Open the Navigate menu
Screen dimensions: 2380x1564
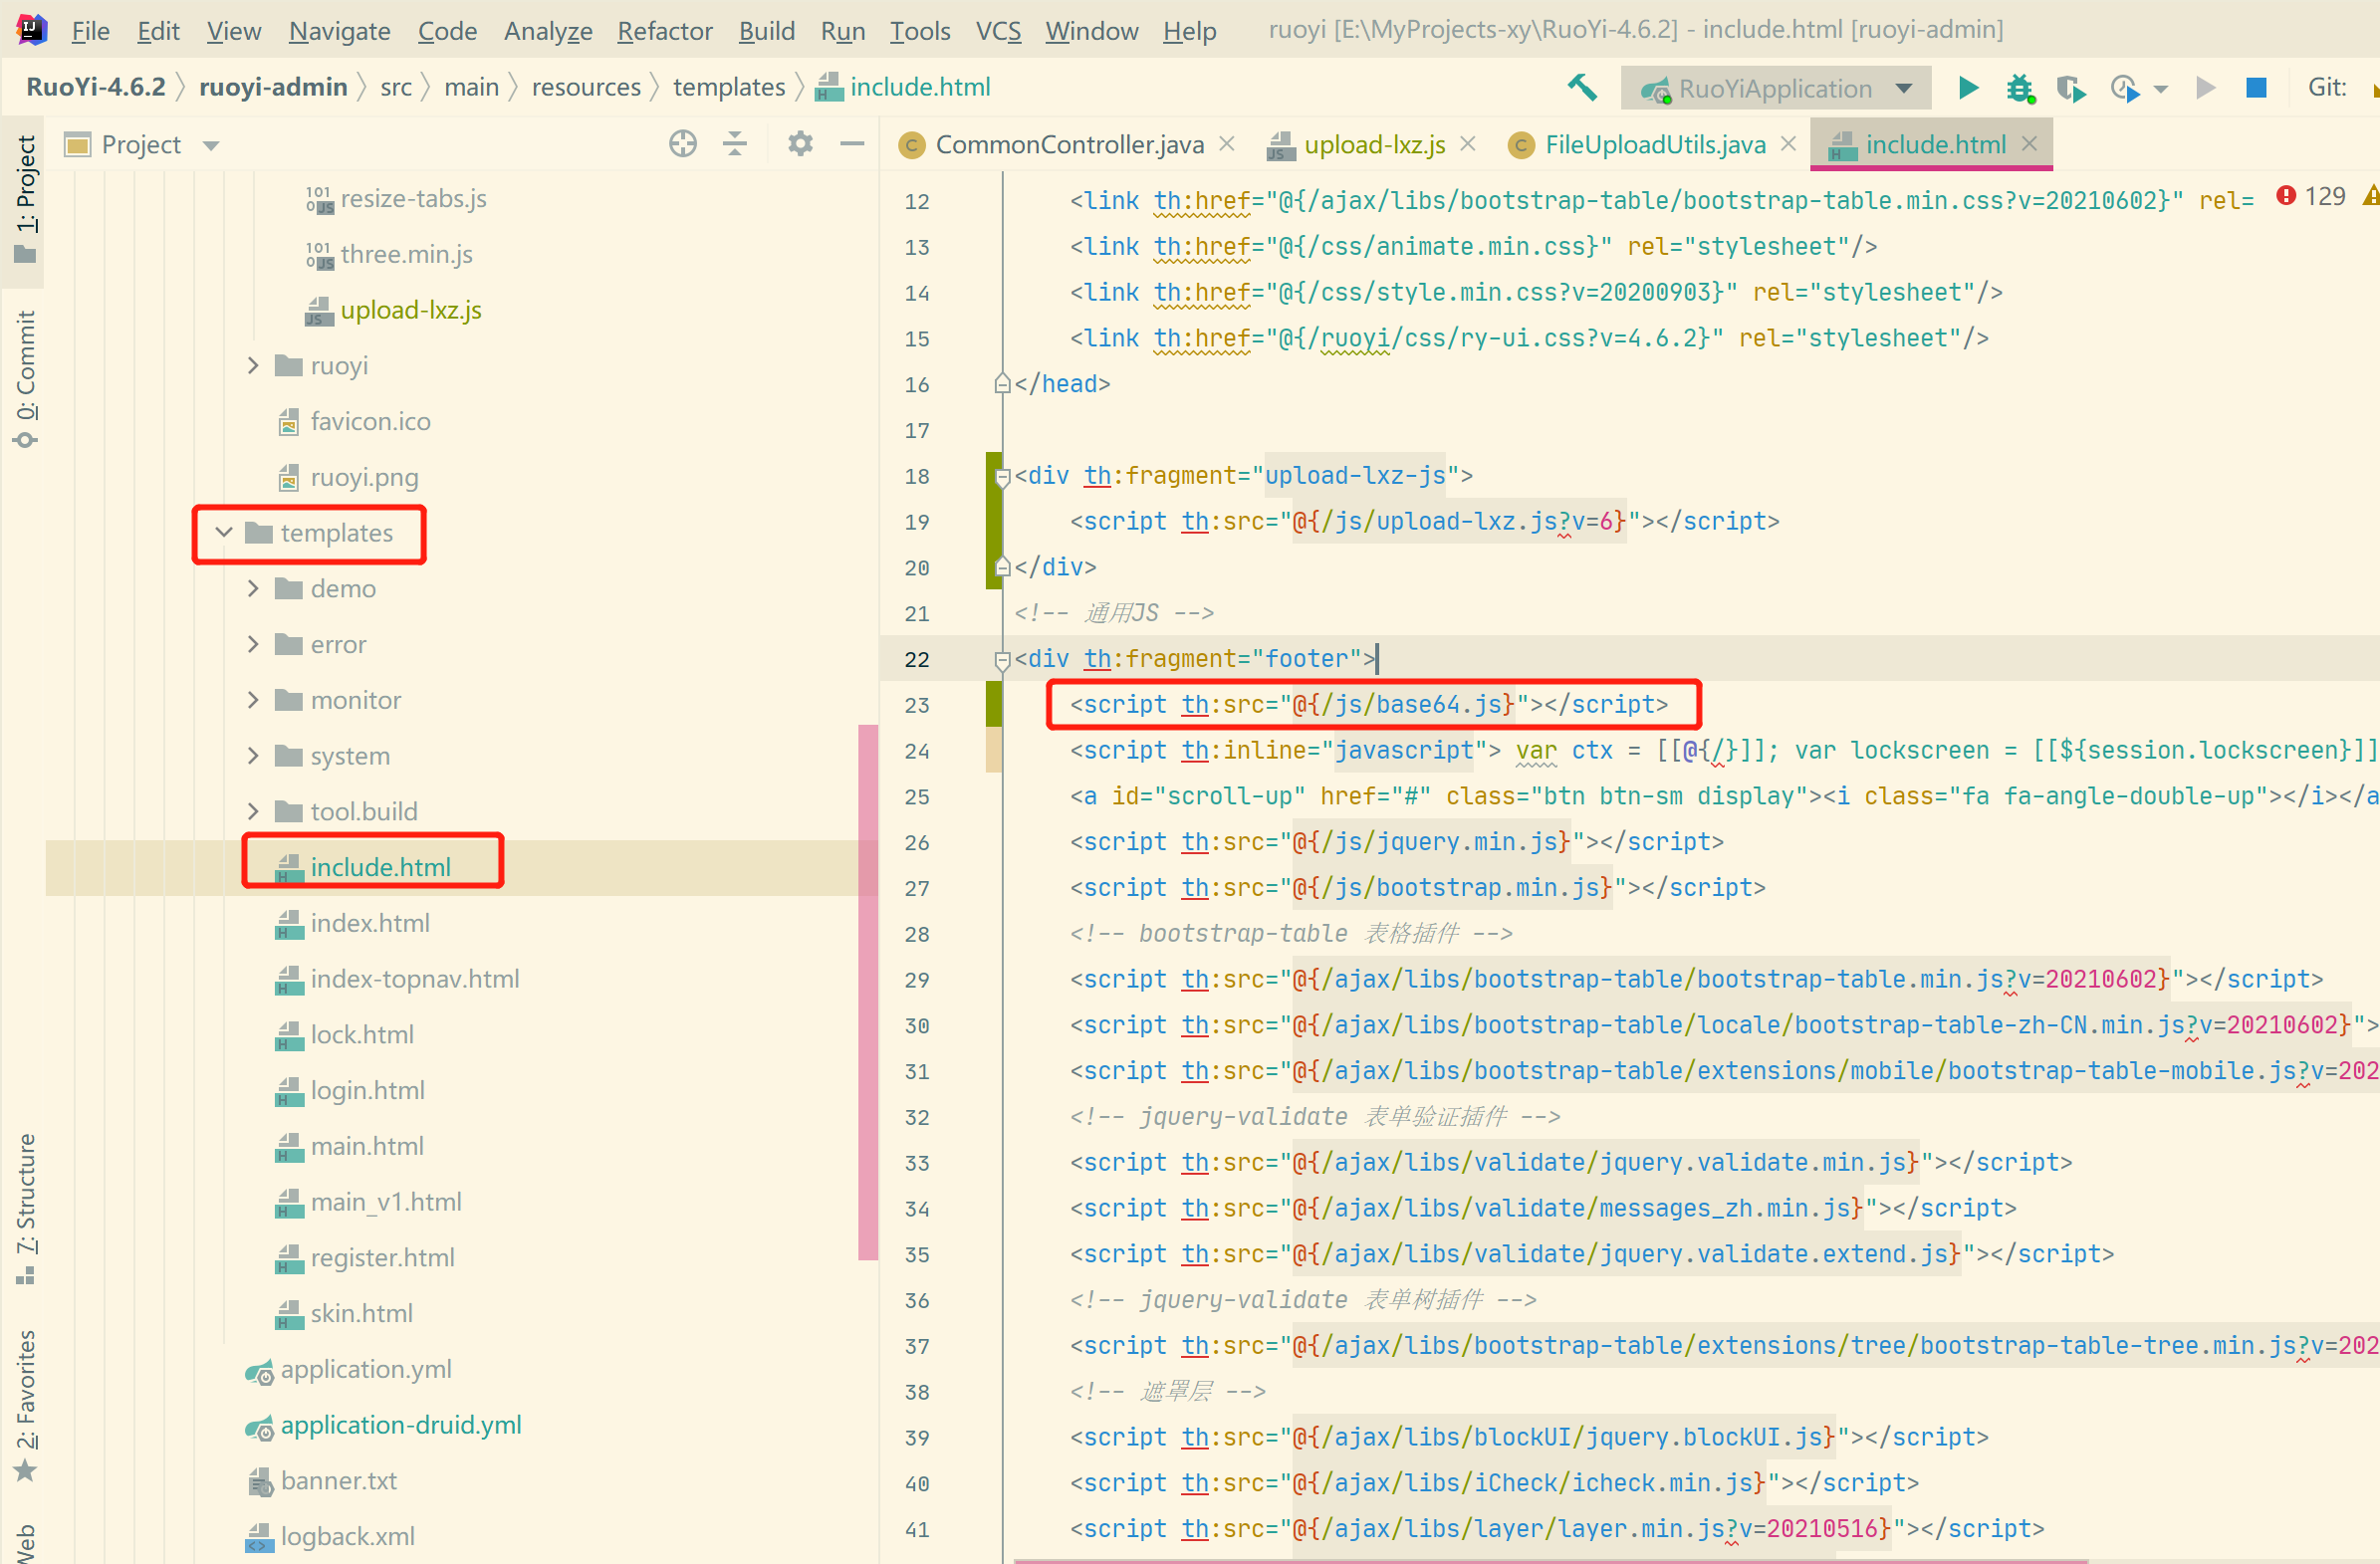[339, 31]
